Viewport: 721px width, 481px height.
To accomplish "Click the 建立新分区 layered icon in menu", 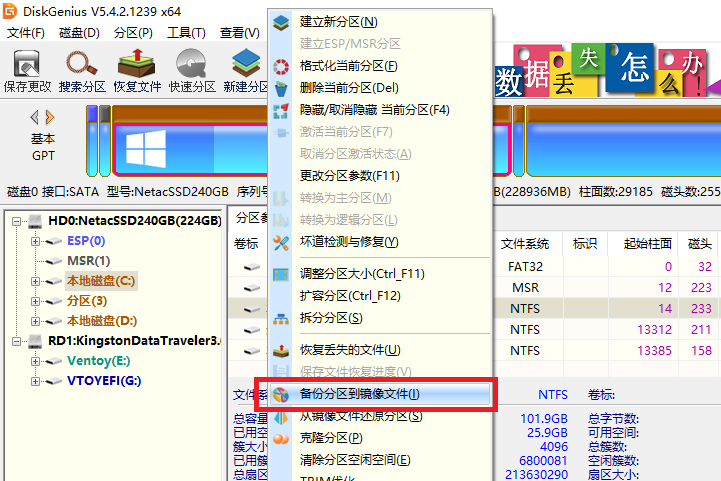I will point(281,22).
